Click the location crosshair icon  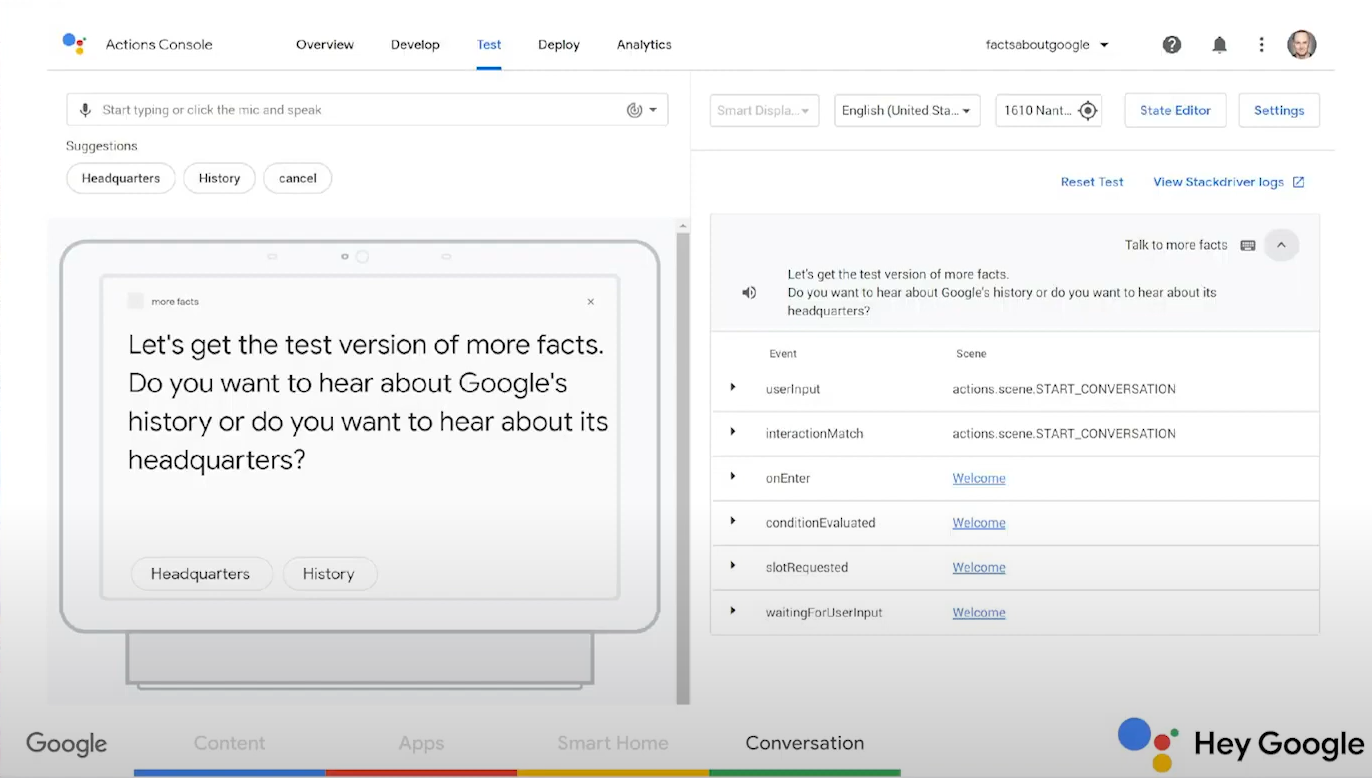pyautogui.click(x=1088, y=110)
